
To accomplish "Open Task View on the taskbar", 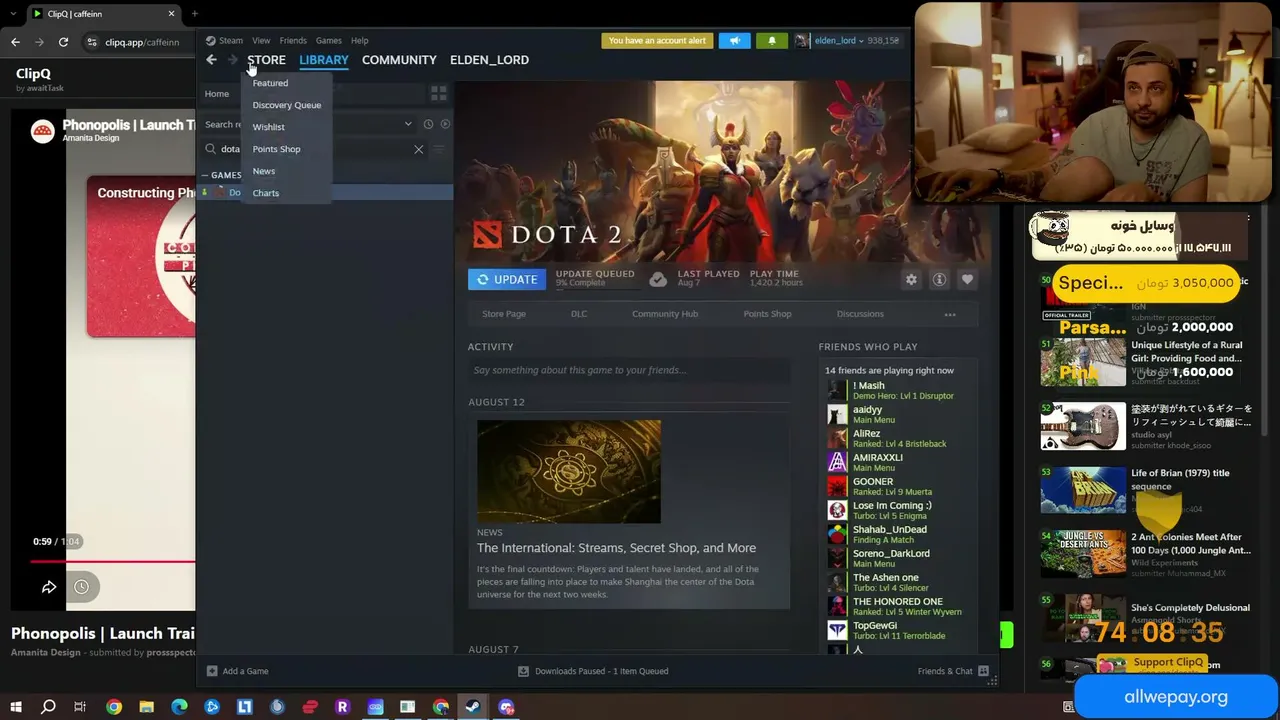I will point(80,707).
